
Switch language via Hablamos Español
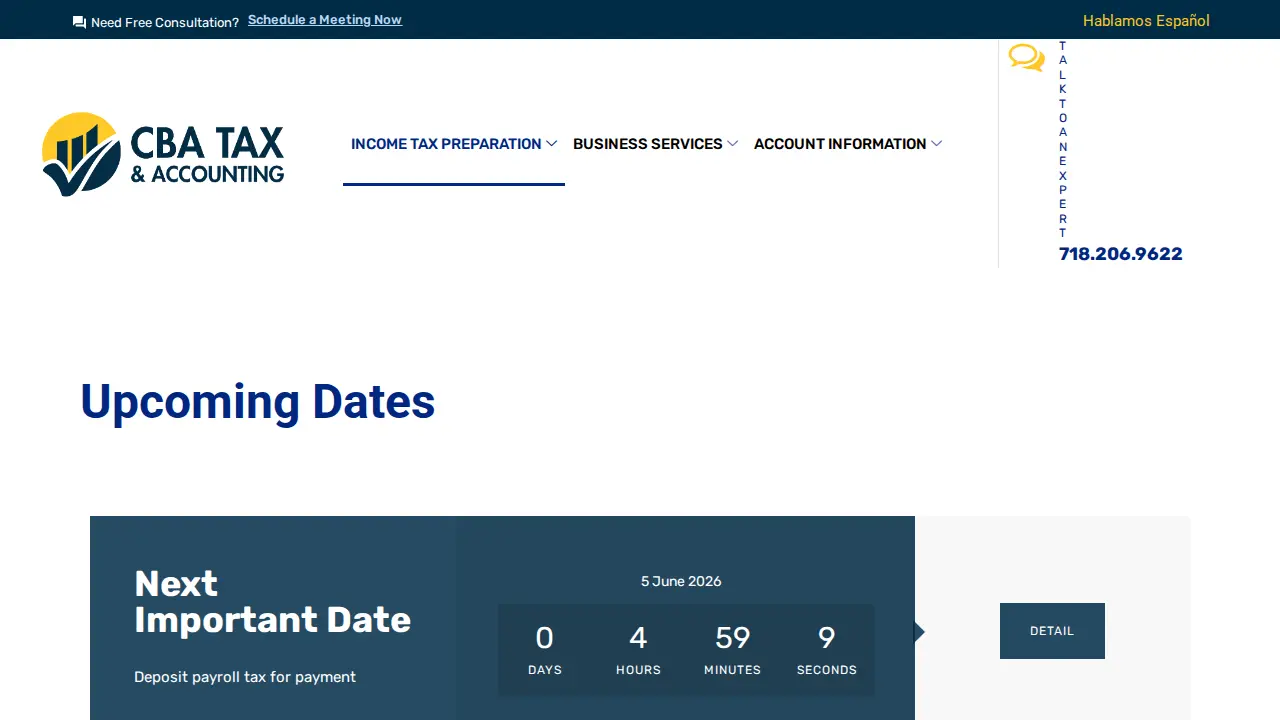point(1146,21)
